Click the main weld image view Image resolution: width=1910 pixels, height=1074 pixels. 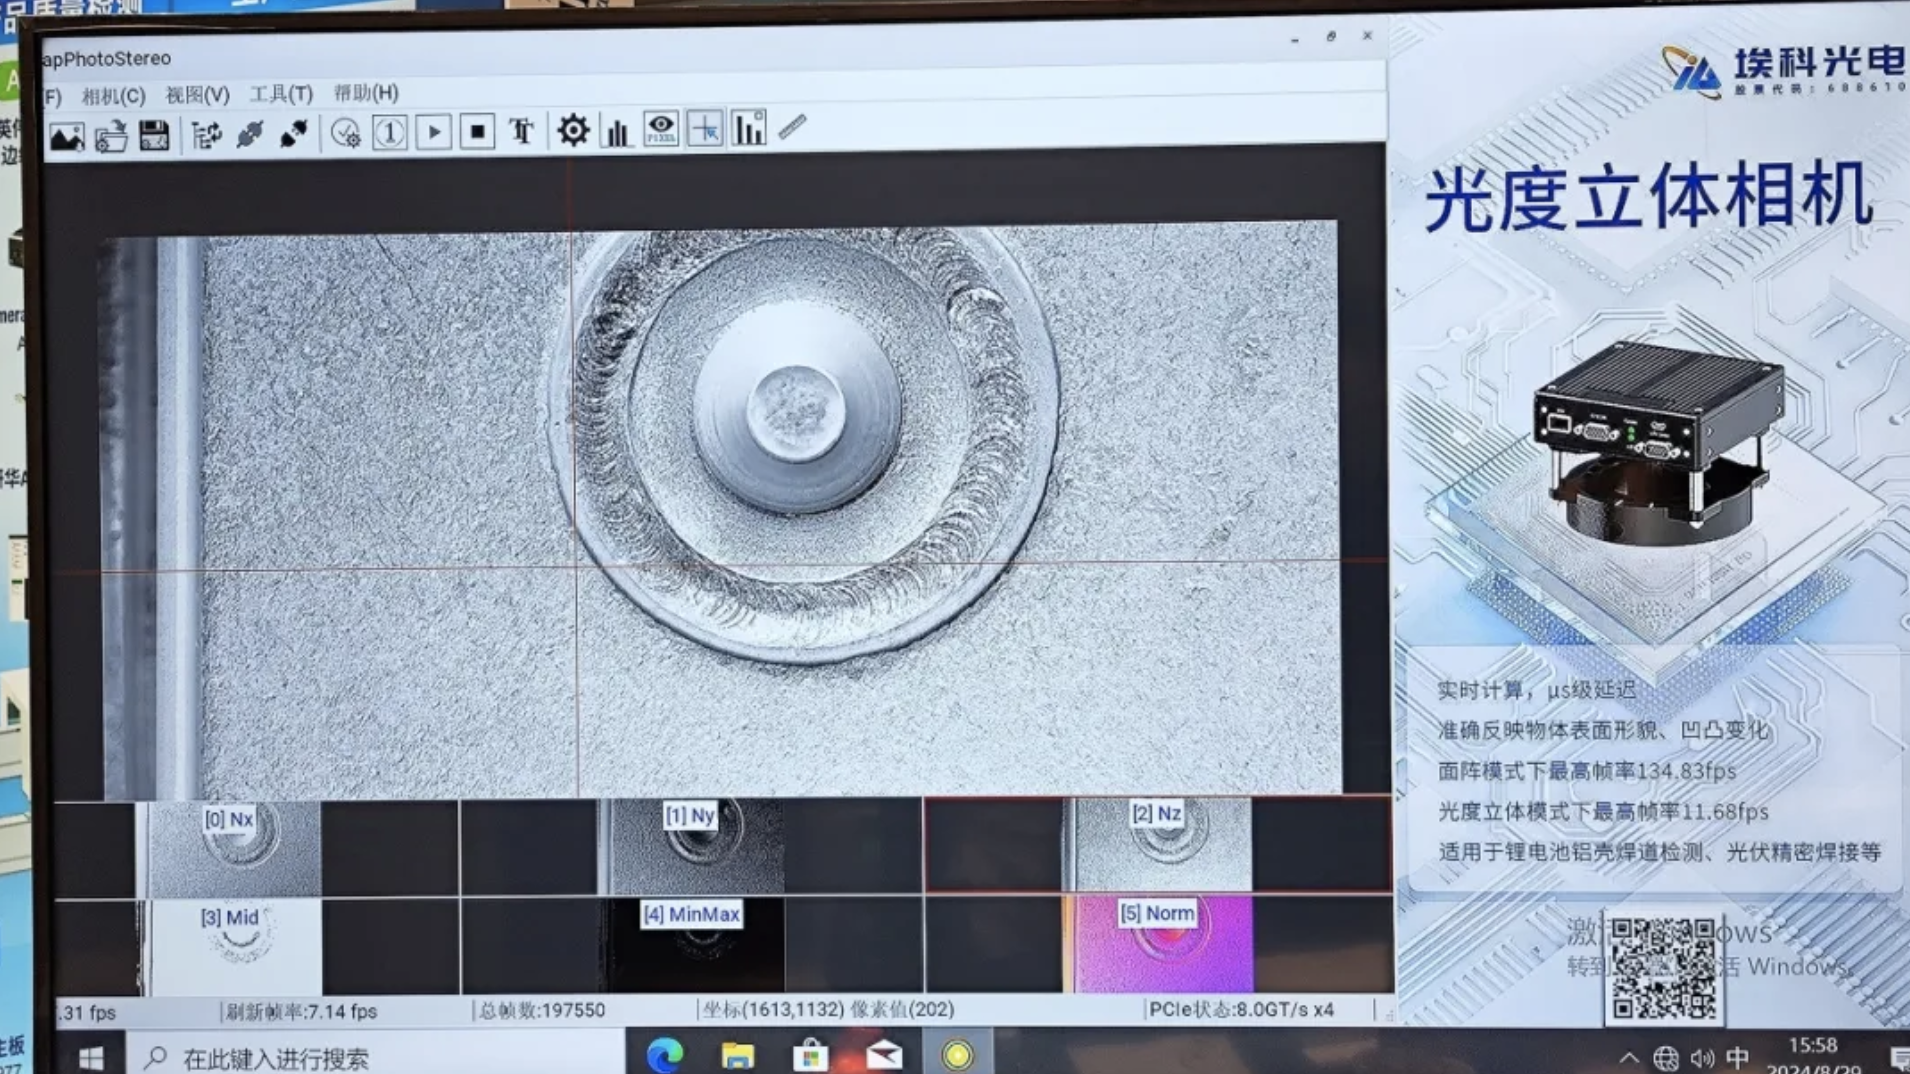pos(720,510)
